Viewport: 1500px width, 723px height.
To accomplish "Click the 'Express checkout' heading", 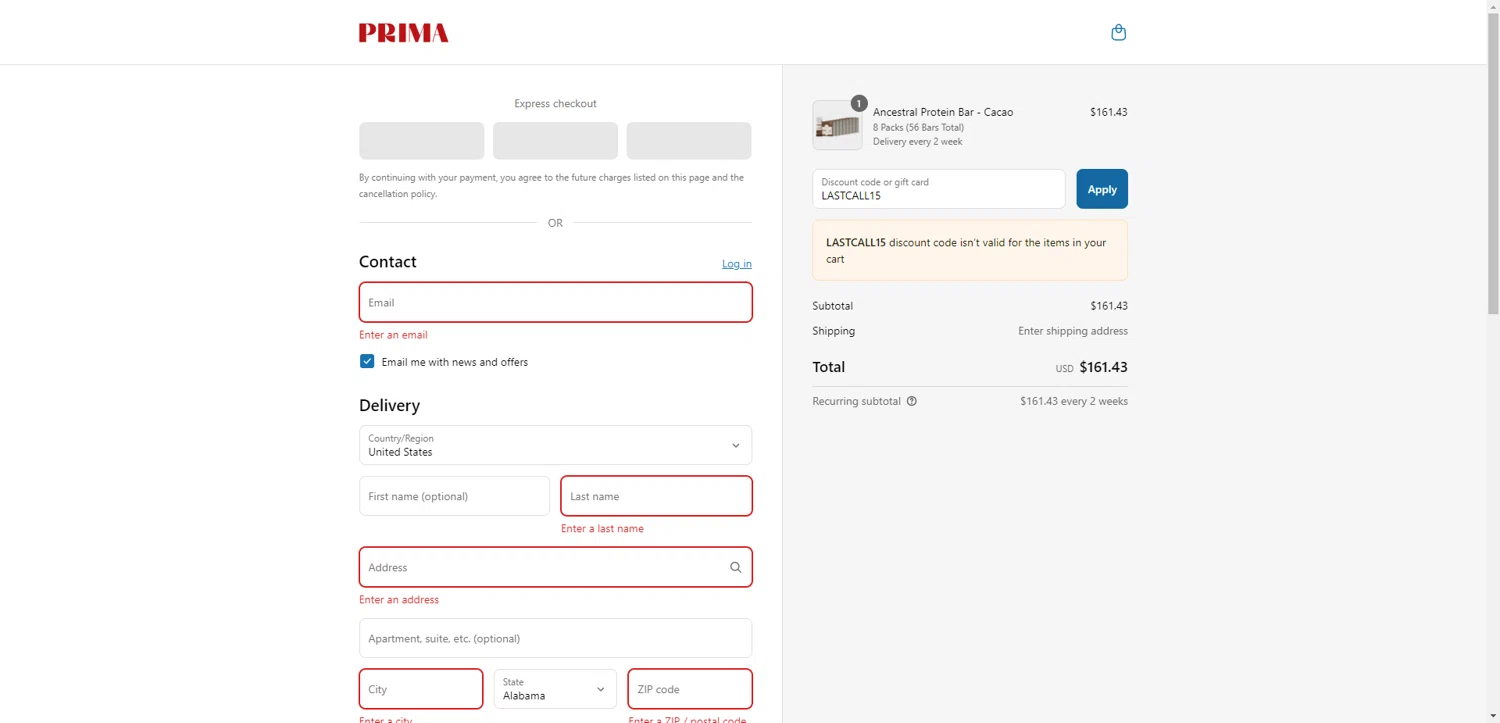I will [x=555, y=104].
